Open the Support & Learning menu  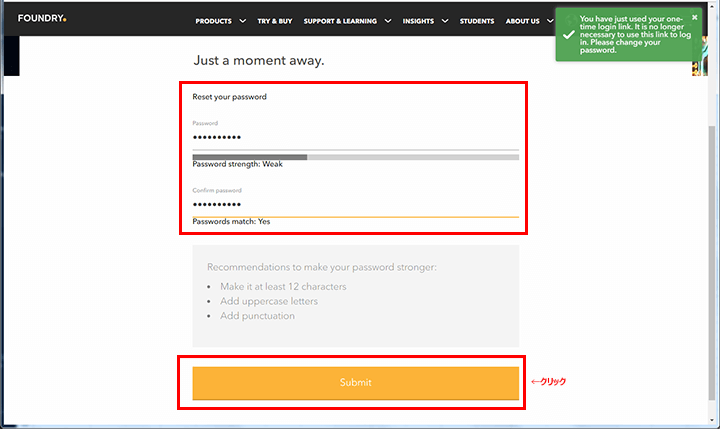point(340,21)
